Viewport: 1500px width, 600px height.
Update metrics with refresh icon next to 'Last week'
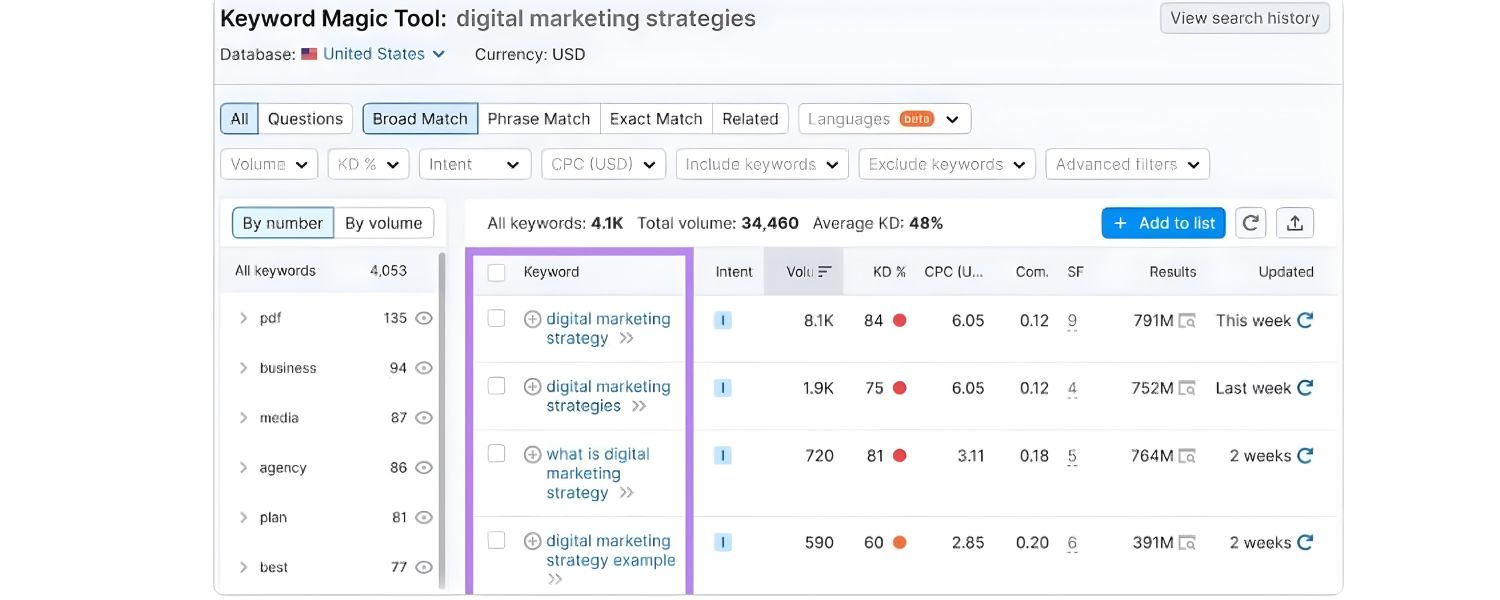click(x=1304, y=387)
